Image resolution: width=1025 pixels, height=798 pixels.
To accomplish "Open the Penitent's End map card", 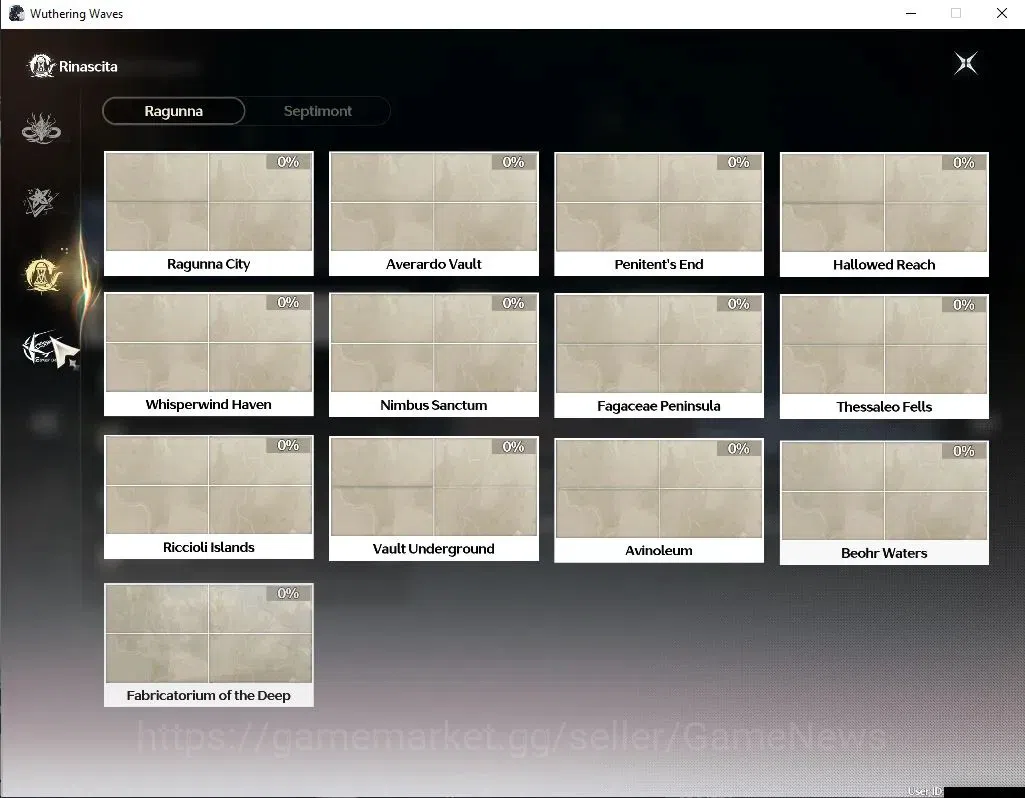I will click(659, 214).
